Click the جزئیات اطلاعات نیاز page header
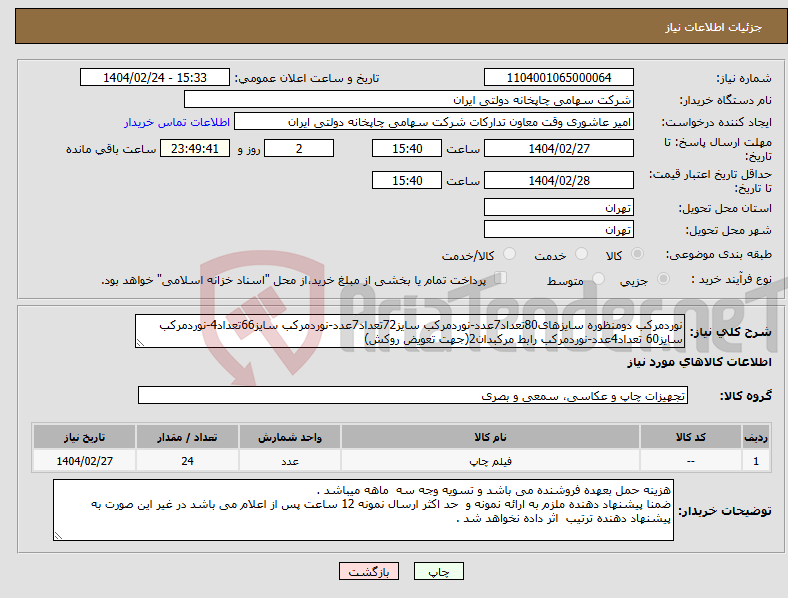The width and height of the screenshot is (788, 598). pos(714,27)
